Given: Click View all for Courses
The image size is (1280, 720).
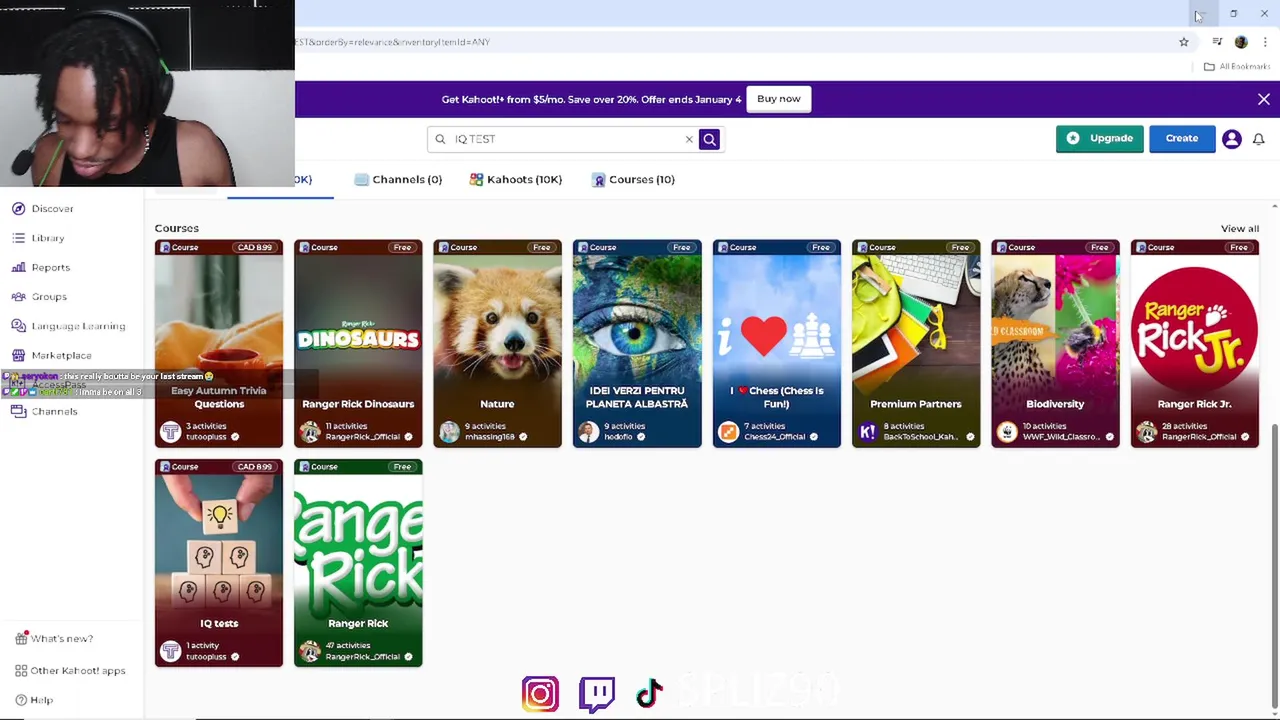Looking at the screenshot, I should pos(1239,228).
